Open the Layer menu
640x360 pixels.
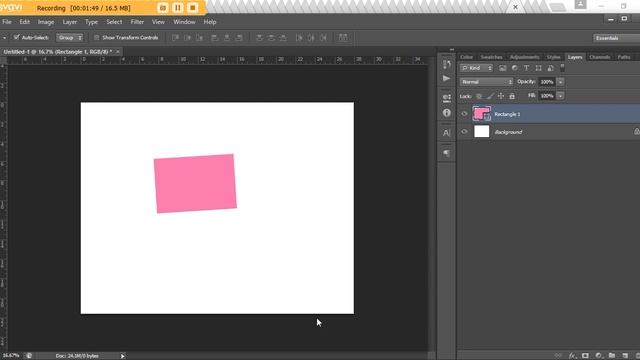69,22
